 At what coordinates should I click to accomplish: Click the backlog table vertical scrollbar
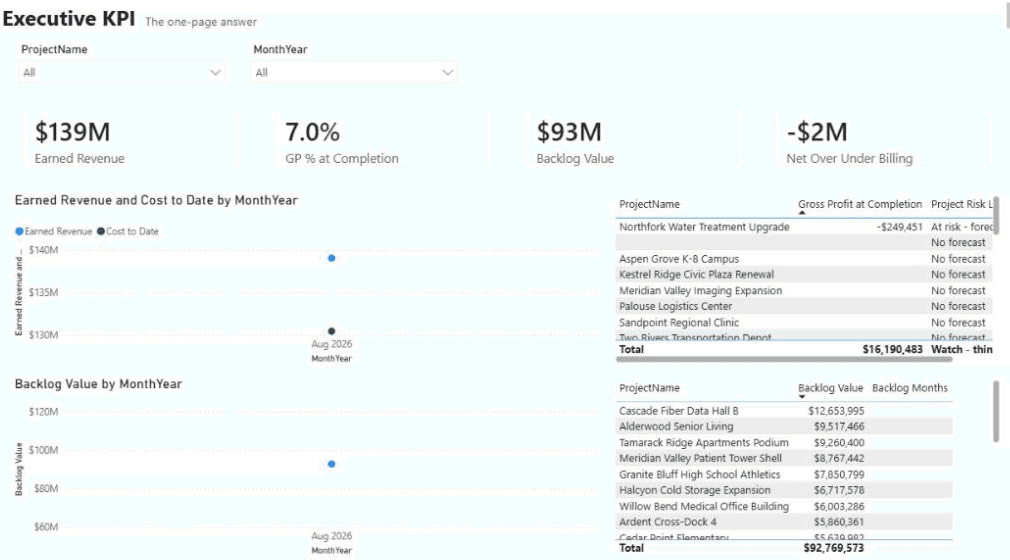[996, 411]
